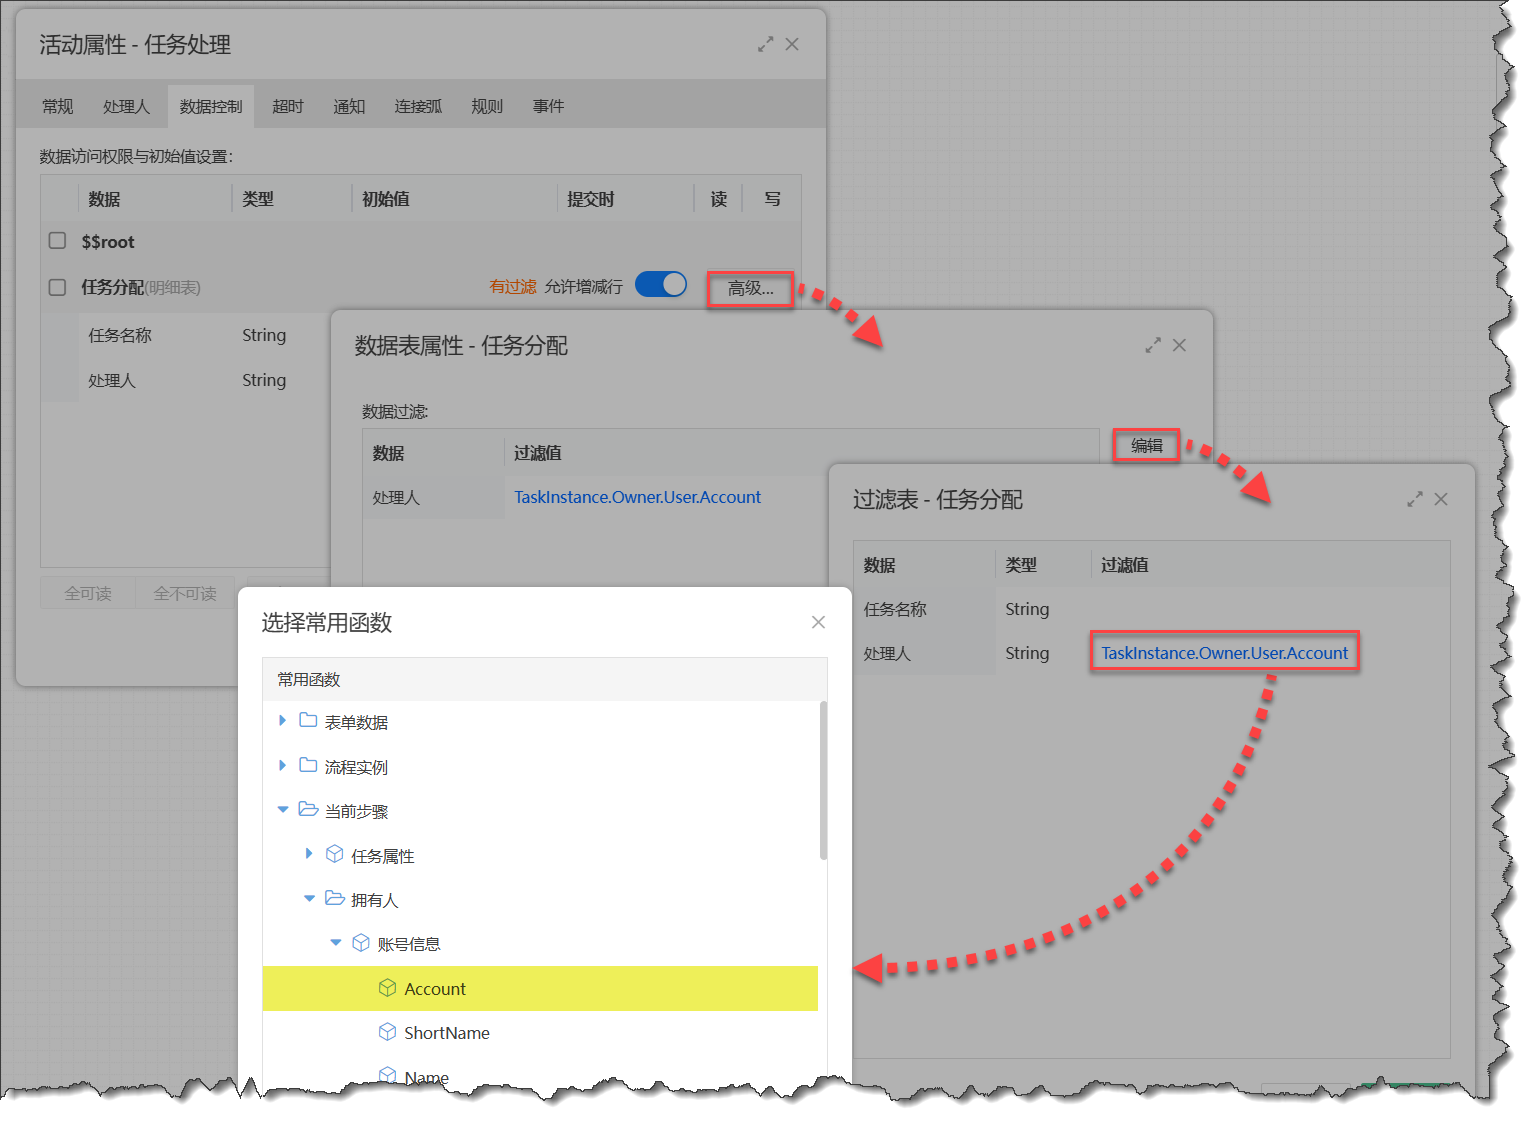Click the cube icon next to 任务属性
Screen dimensions: 1536x1122
coord(335,855)
